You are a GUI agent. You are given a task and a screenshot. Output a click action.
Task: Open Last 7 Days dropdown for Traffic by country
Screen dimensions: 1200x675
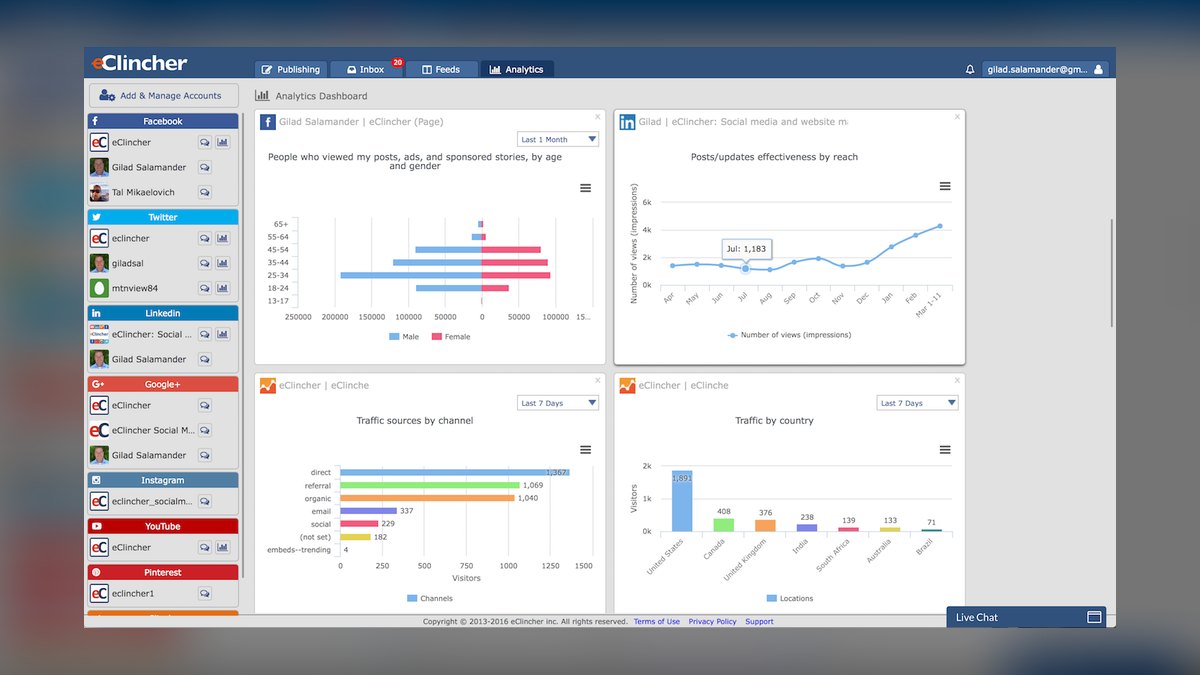[918, 403]
